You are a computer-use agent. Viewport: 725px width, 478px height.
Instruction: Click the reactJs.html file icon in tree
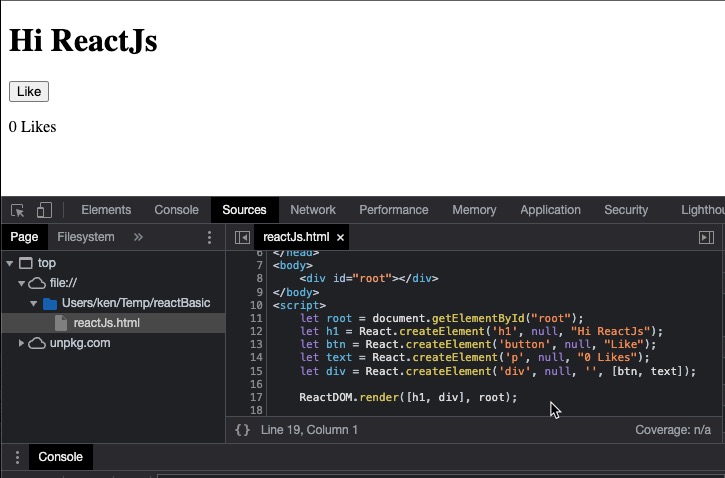coord(61,323)
